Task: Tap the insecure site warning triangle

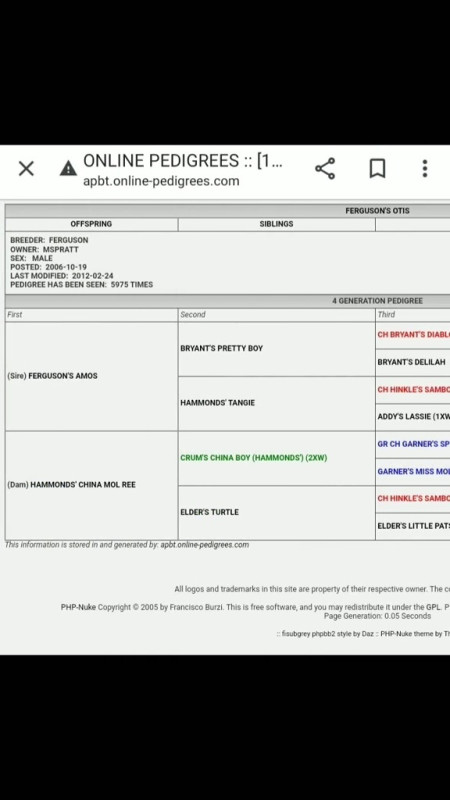Action: (68, 168)
